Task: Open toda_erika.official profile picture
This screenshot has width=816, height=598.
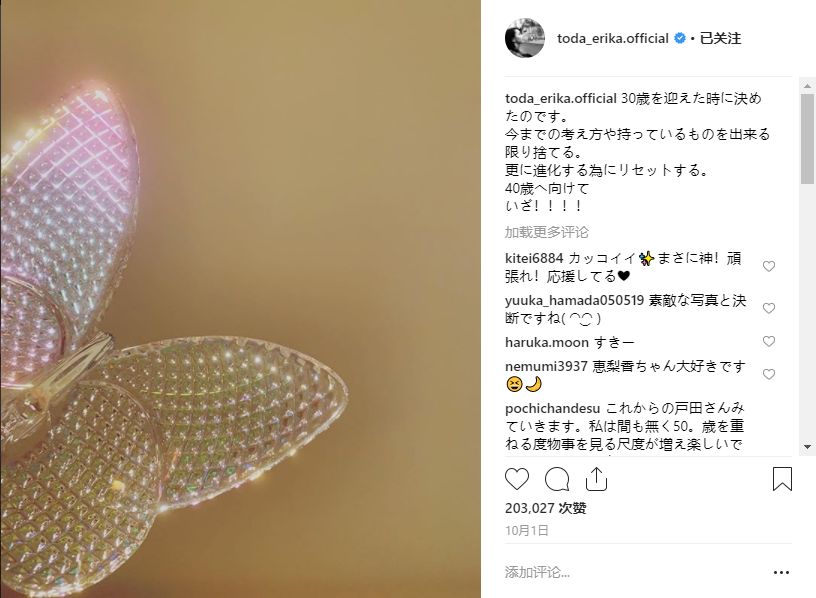Action: pyautogui.click(x=525, y=38)
